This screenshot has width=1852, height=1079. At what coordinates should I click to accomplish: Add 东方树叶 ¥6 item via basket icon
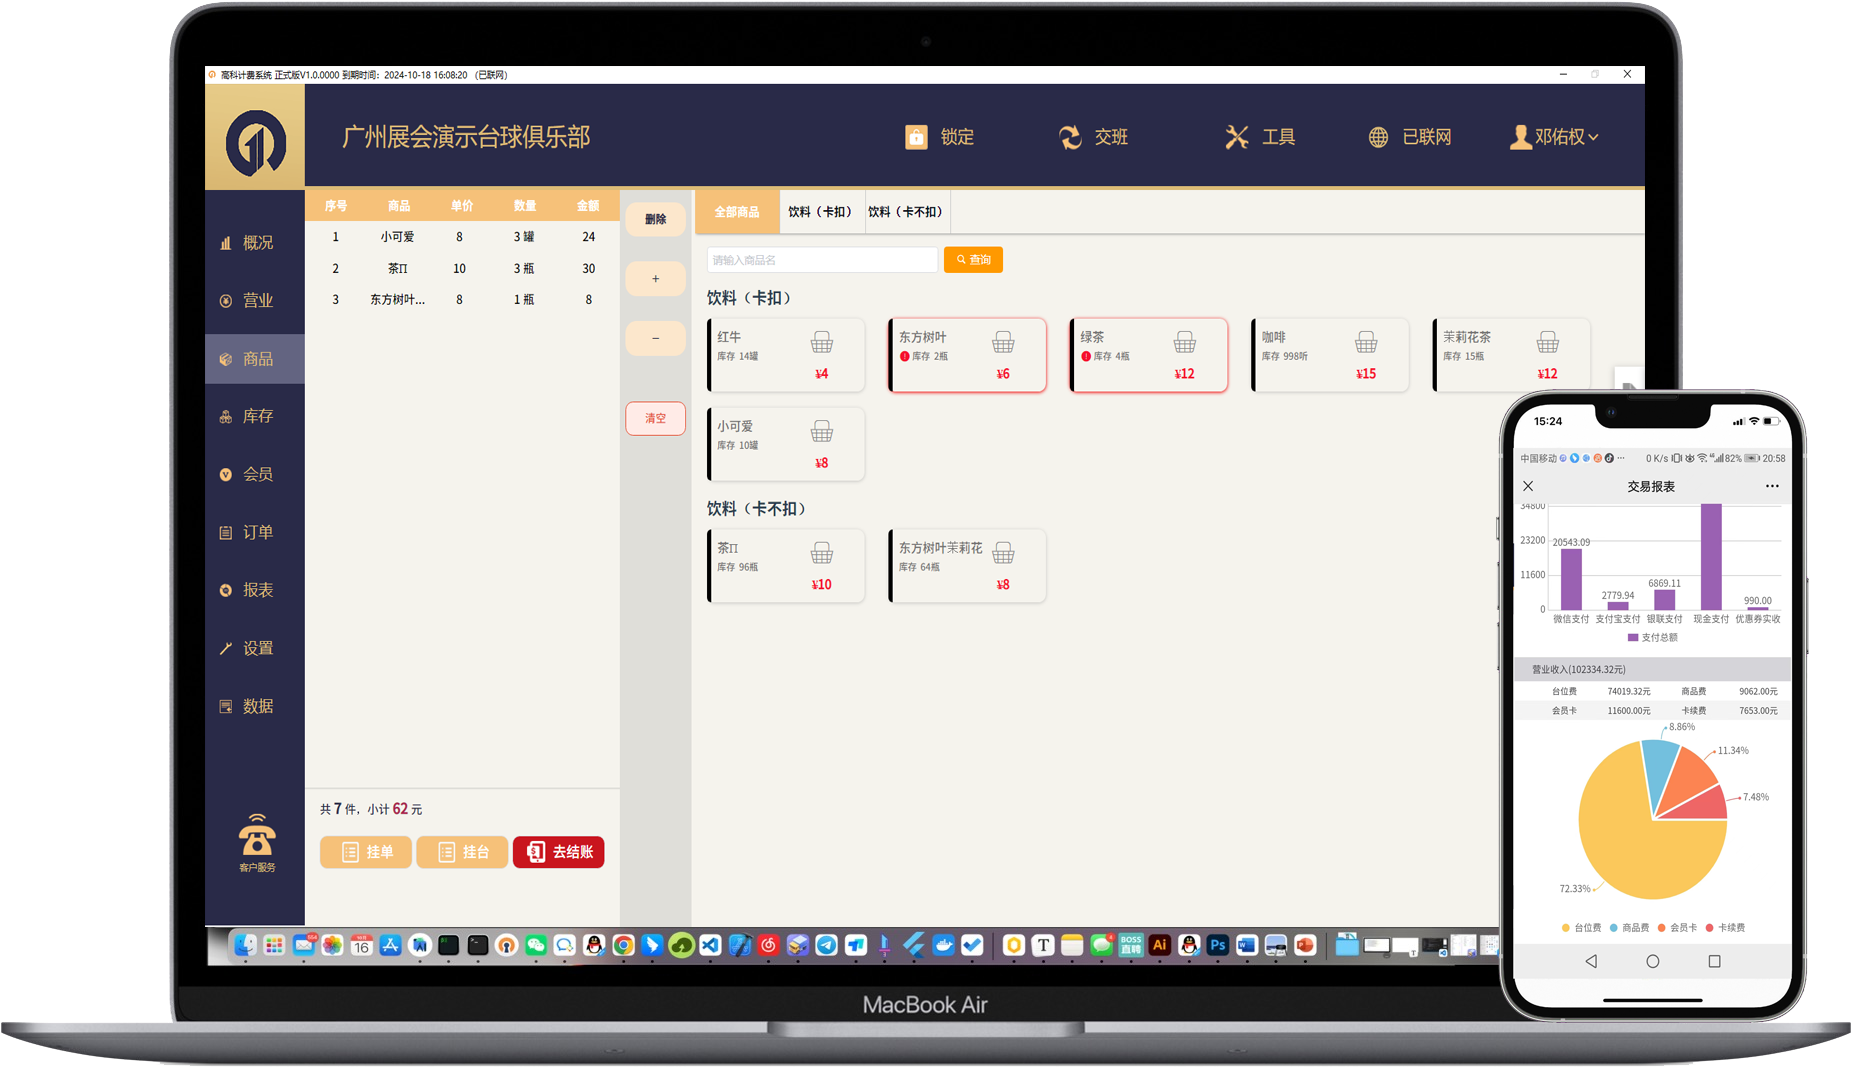click(x=1003, y=343)
